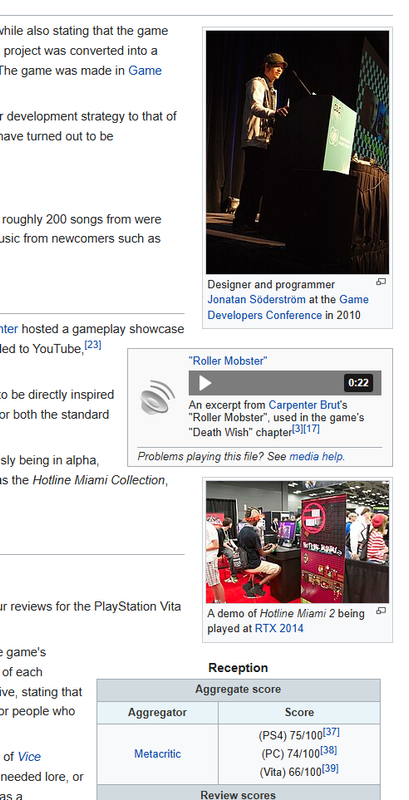409x800 pixels.
Task: Click the photo of the speaker at the podium
Action: coord(297,152)
